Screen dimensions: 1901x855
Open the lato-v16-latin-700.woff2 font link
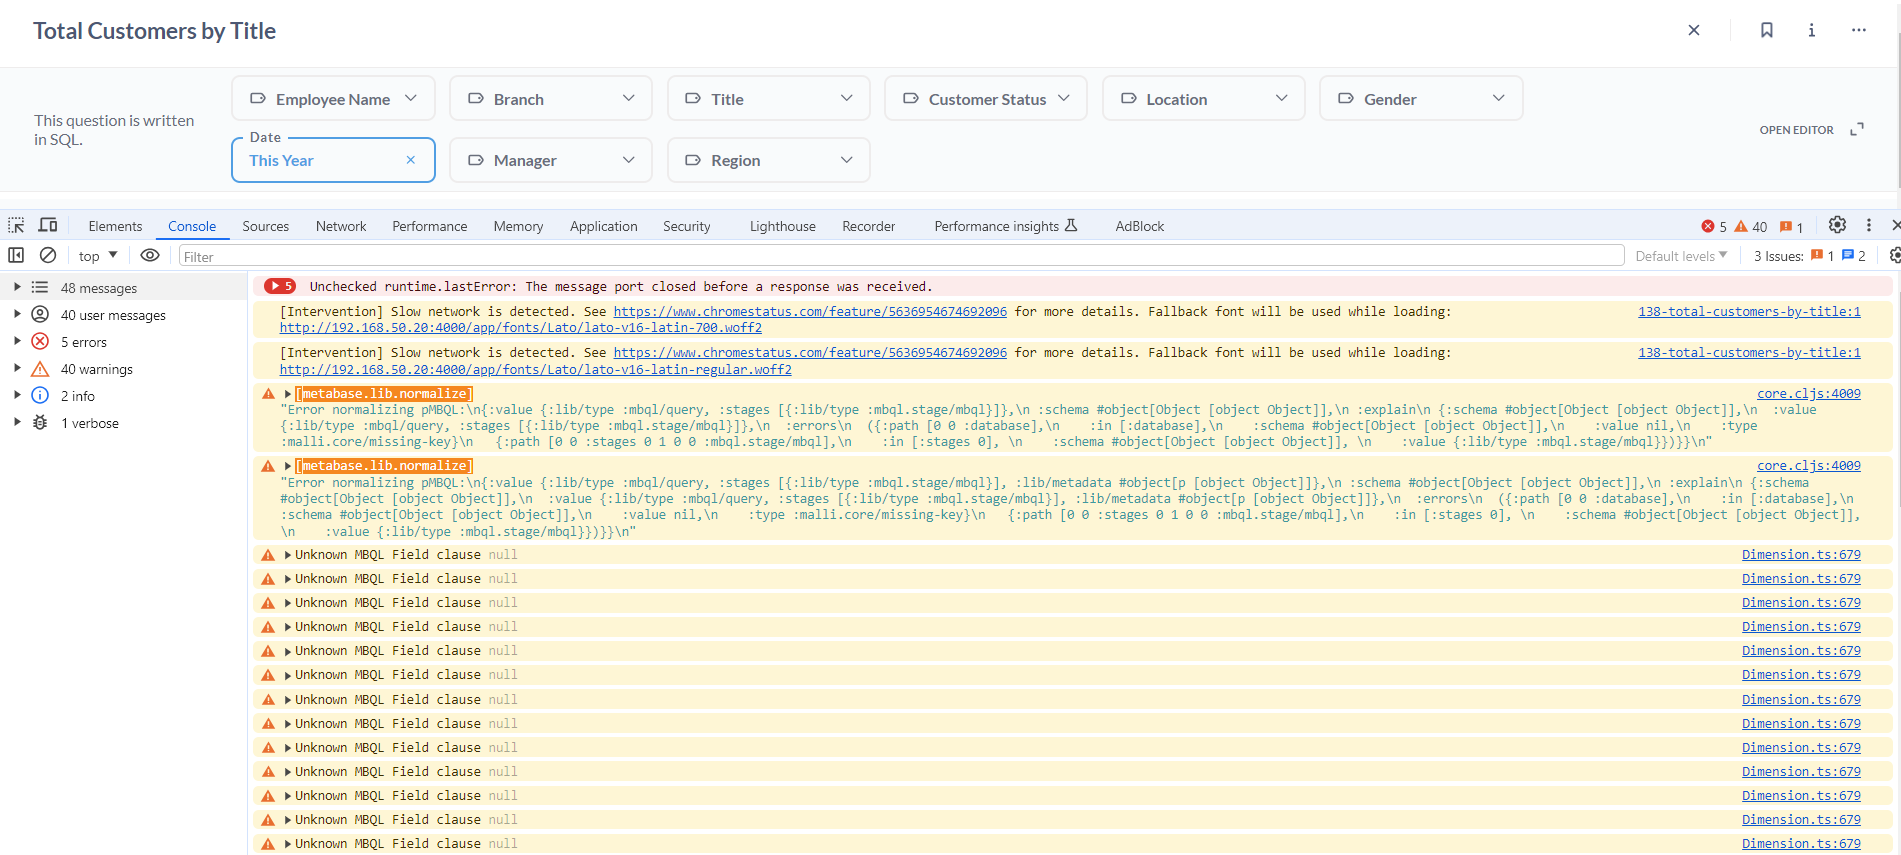pos(520,328)
